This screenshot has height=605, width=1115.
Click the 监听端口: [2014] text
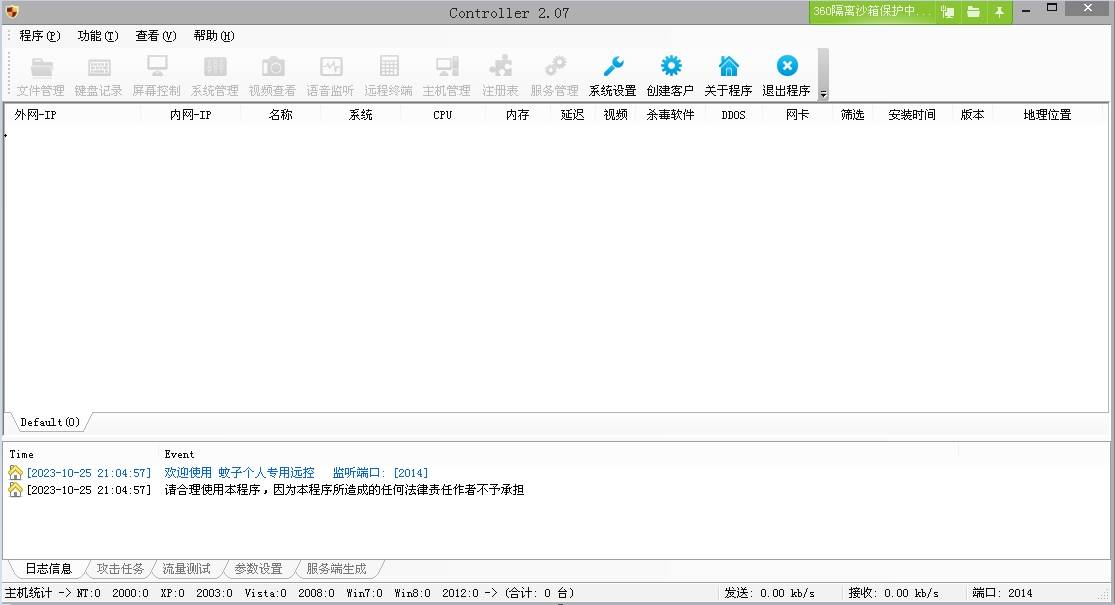coord(380,473)
